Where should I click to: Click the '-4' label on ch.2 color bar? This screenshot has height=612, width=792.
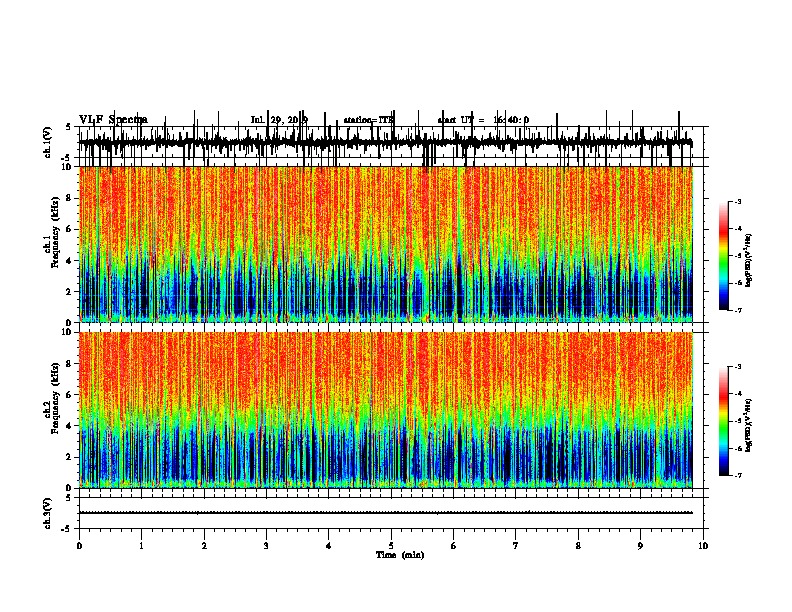click(x=738, y=394)
